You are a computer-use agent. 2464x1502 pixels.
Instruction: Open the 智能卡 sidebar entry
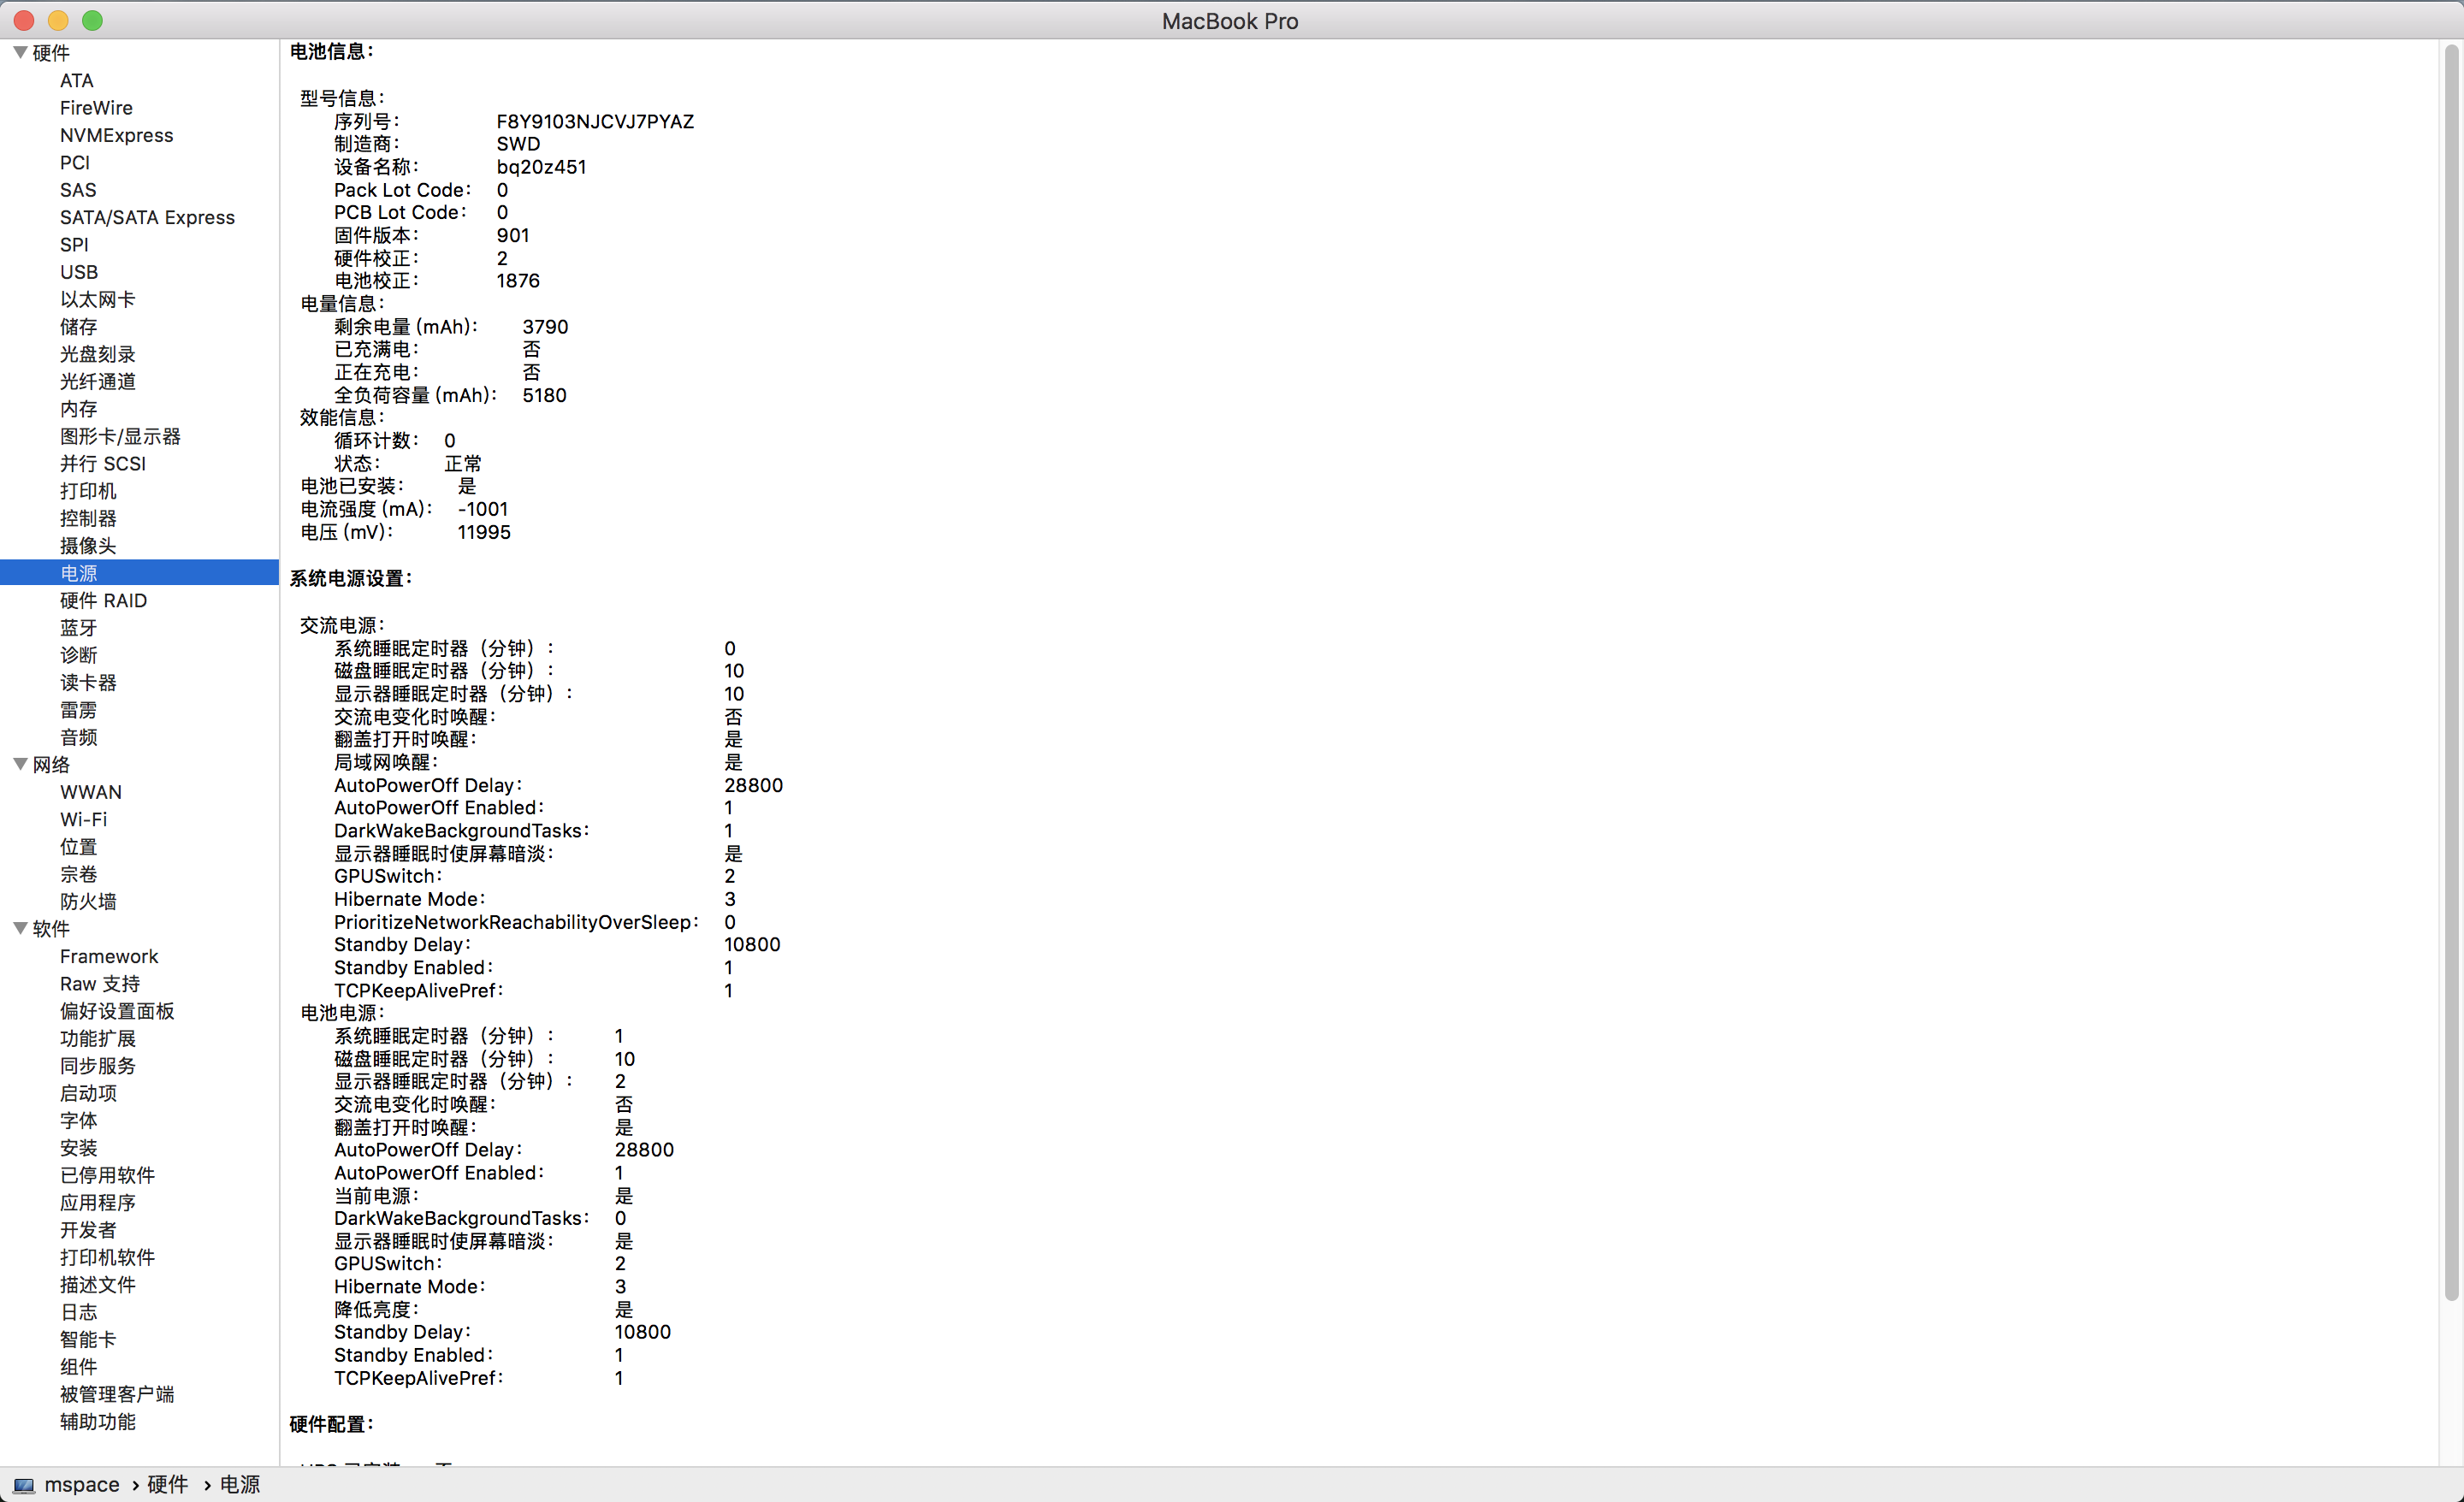pos(88,1339)
